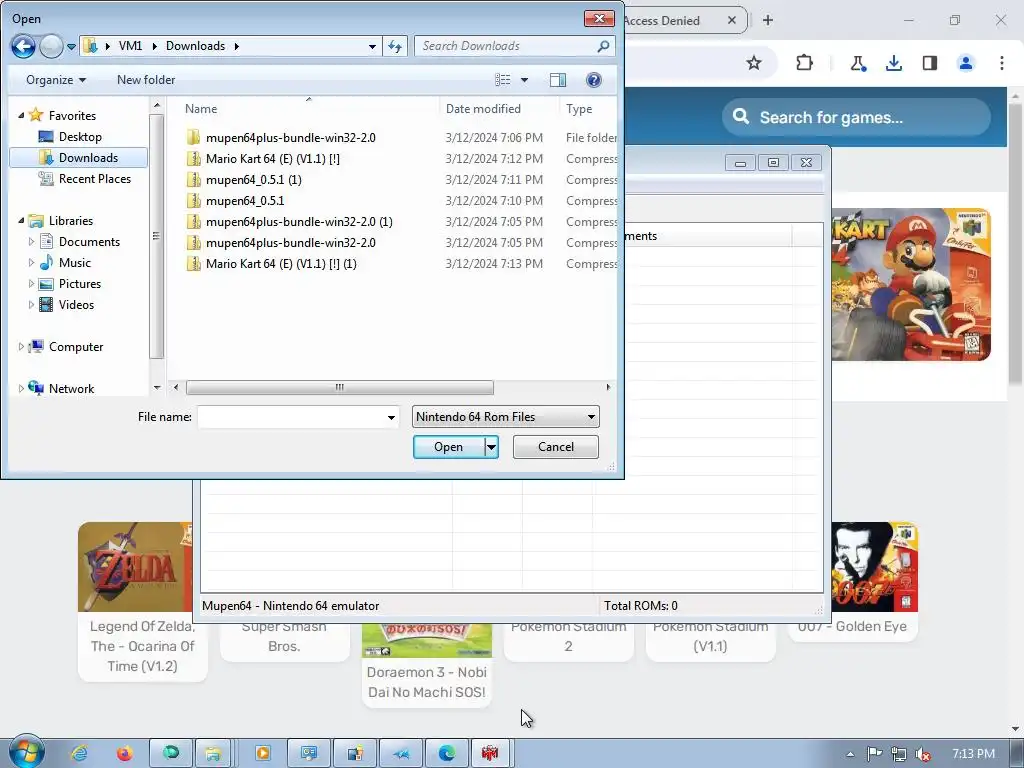Open the Windows Start menu
Screen dimensions: 1024x768
tap(26, 752)
